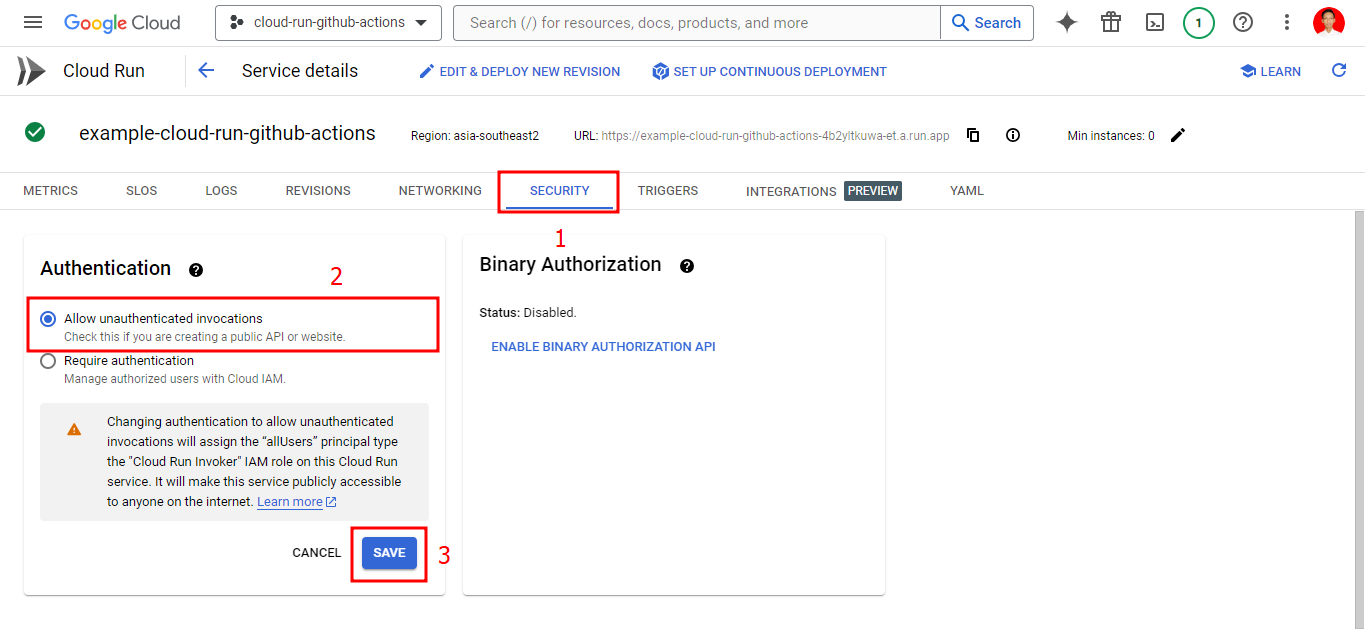Open the Learn more link
1365x630 pixels.
pos(290,502)
